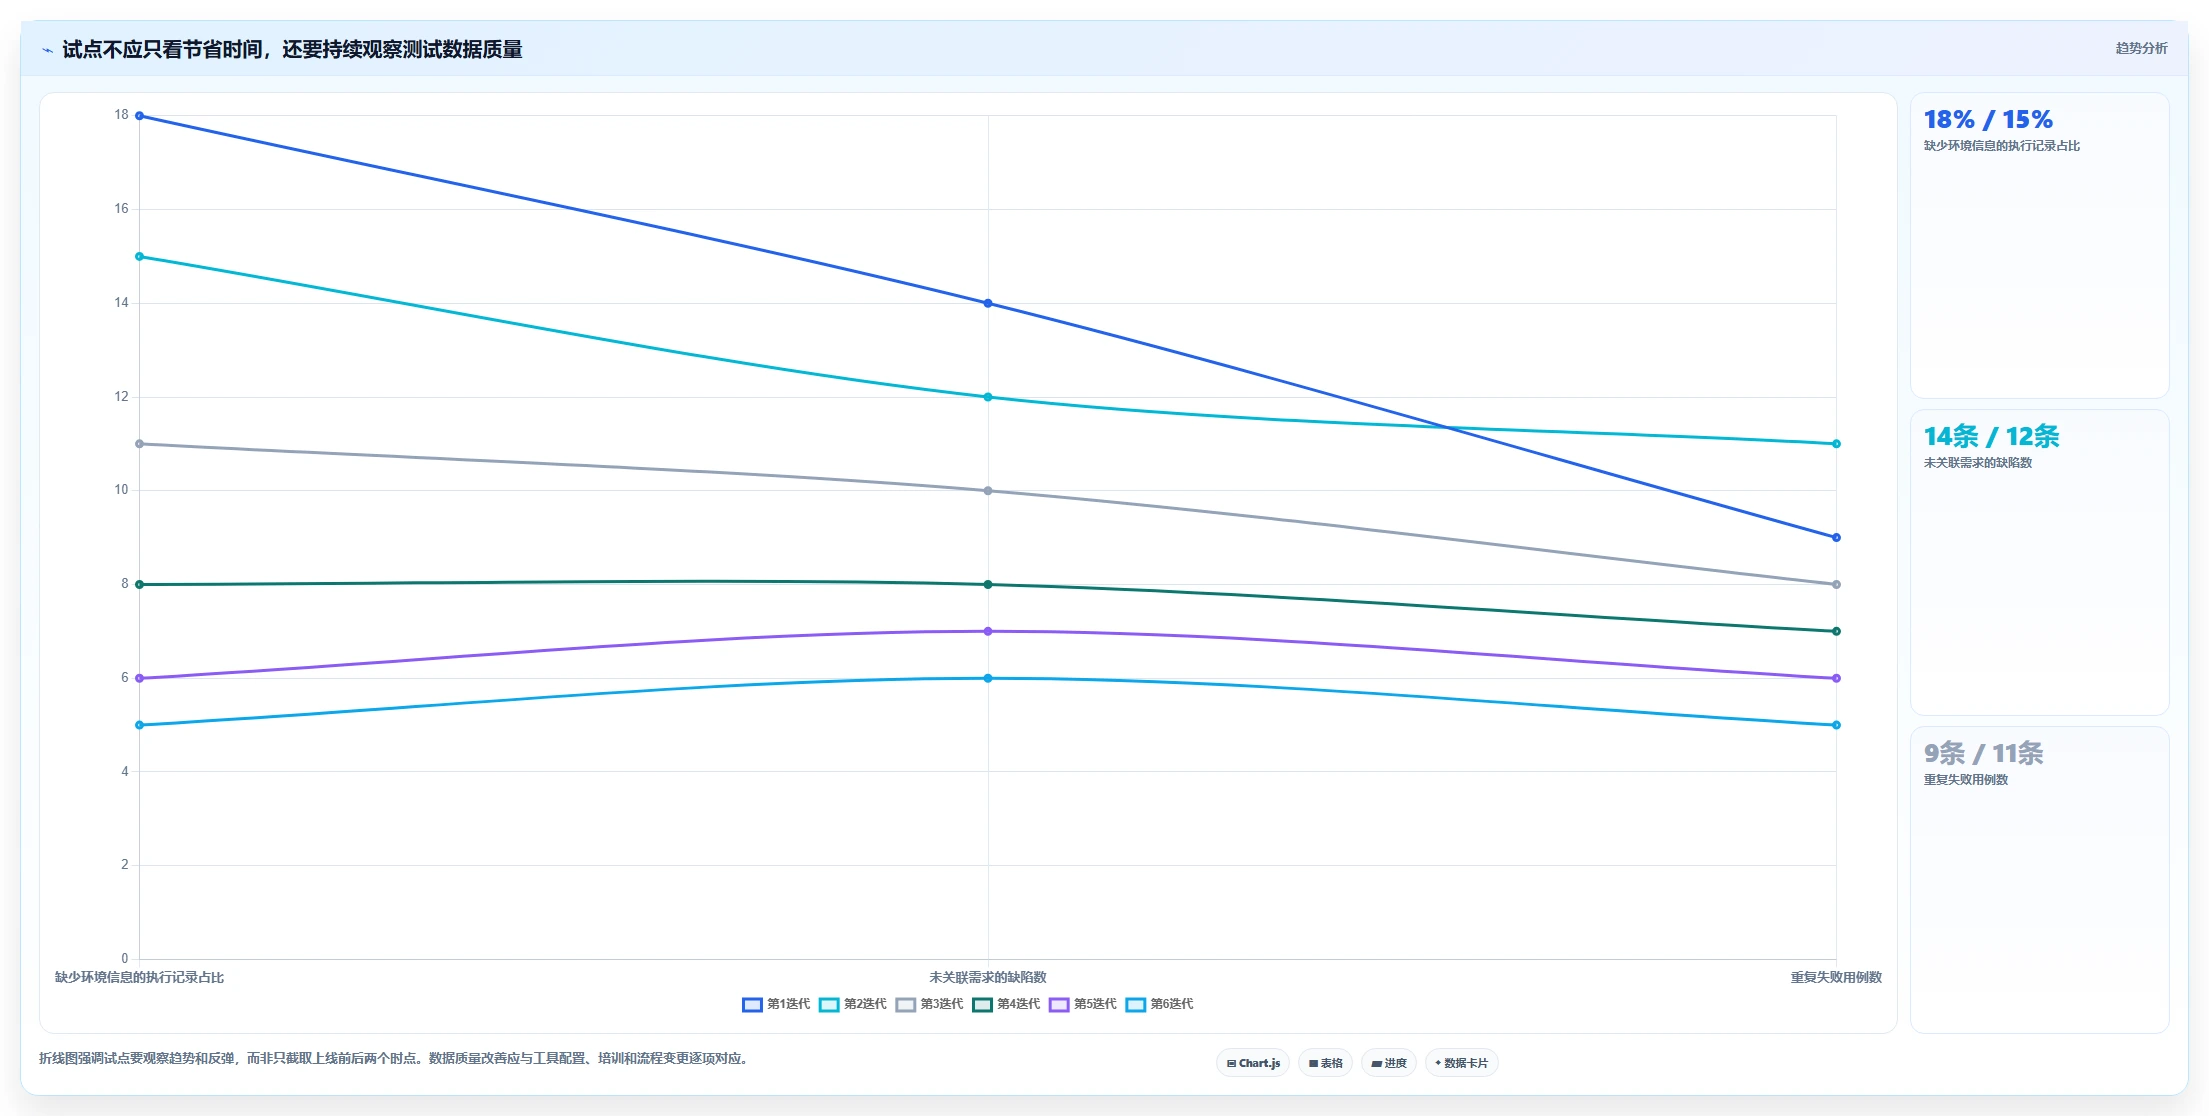The image size is (2209, 1116).
Task: Click x-axis label 缺少环境信息的执行记录占比
Action: pos(139,978)
